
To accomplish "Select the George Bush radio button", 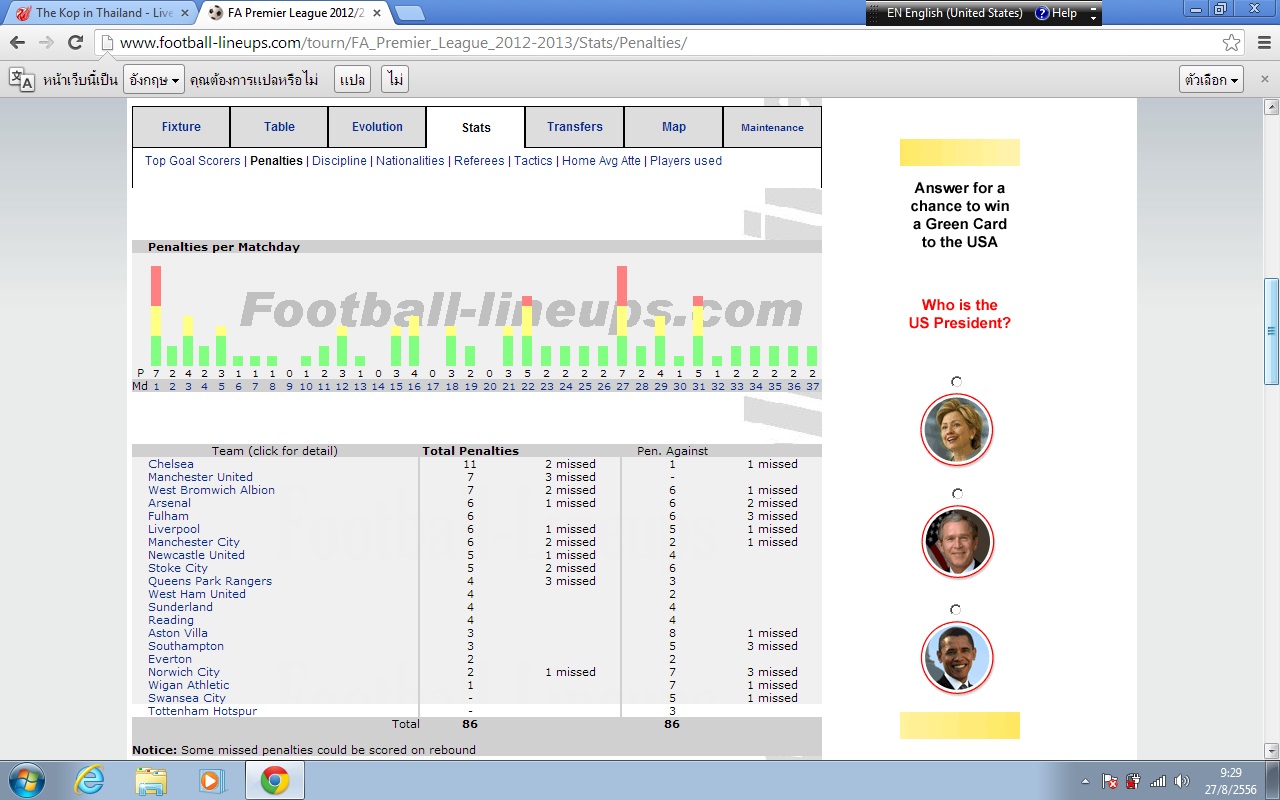I will (956, 494).
